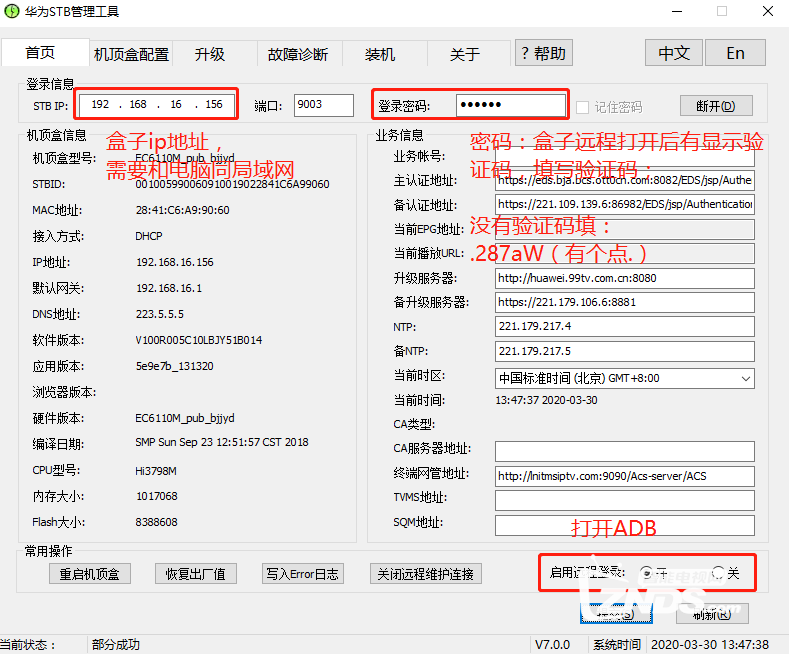
Task: Click the STB IP address field
Action: (156, 105)
